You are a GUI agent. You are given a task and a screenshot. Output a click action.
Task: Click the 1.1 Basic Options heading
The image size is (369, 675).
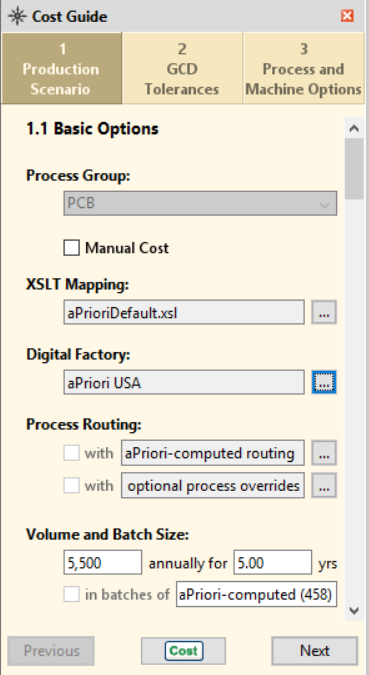point(93,129)
